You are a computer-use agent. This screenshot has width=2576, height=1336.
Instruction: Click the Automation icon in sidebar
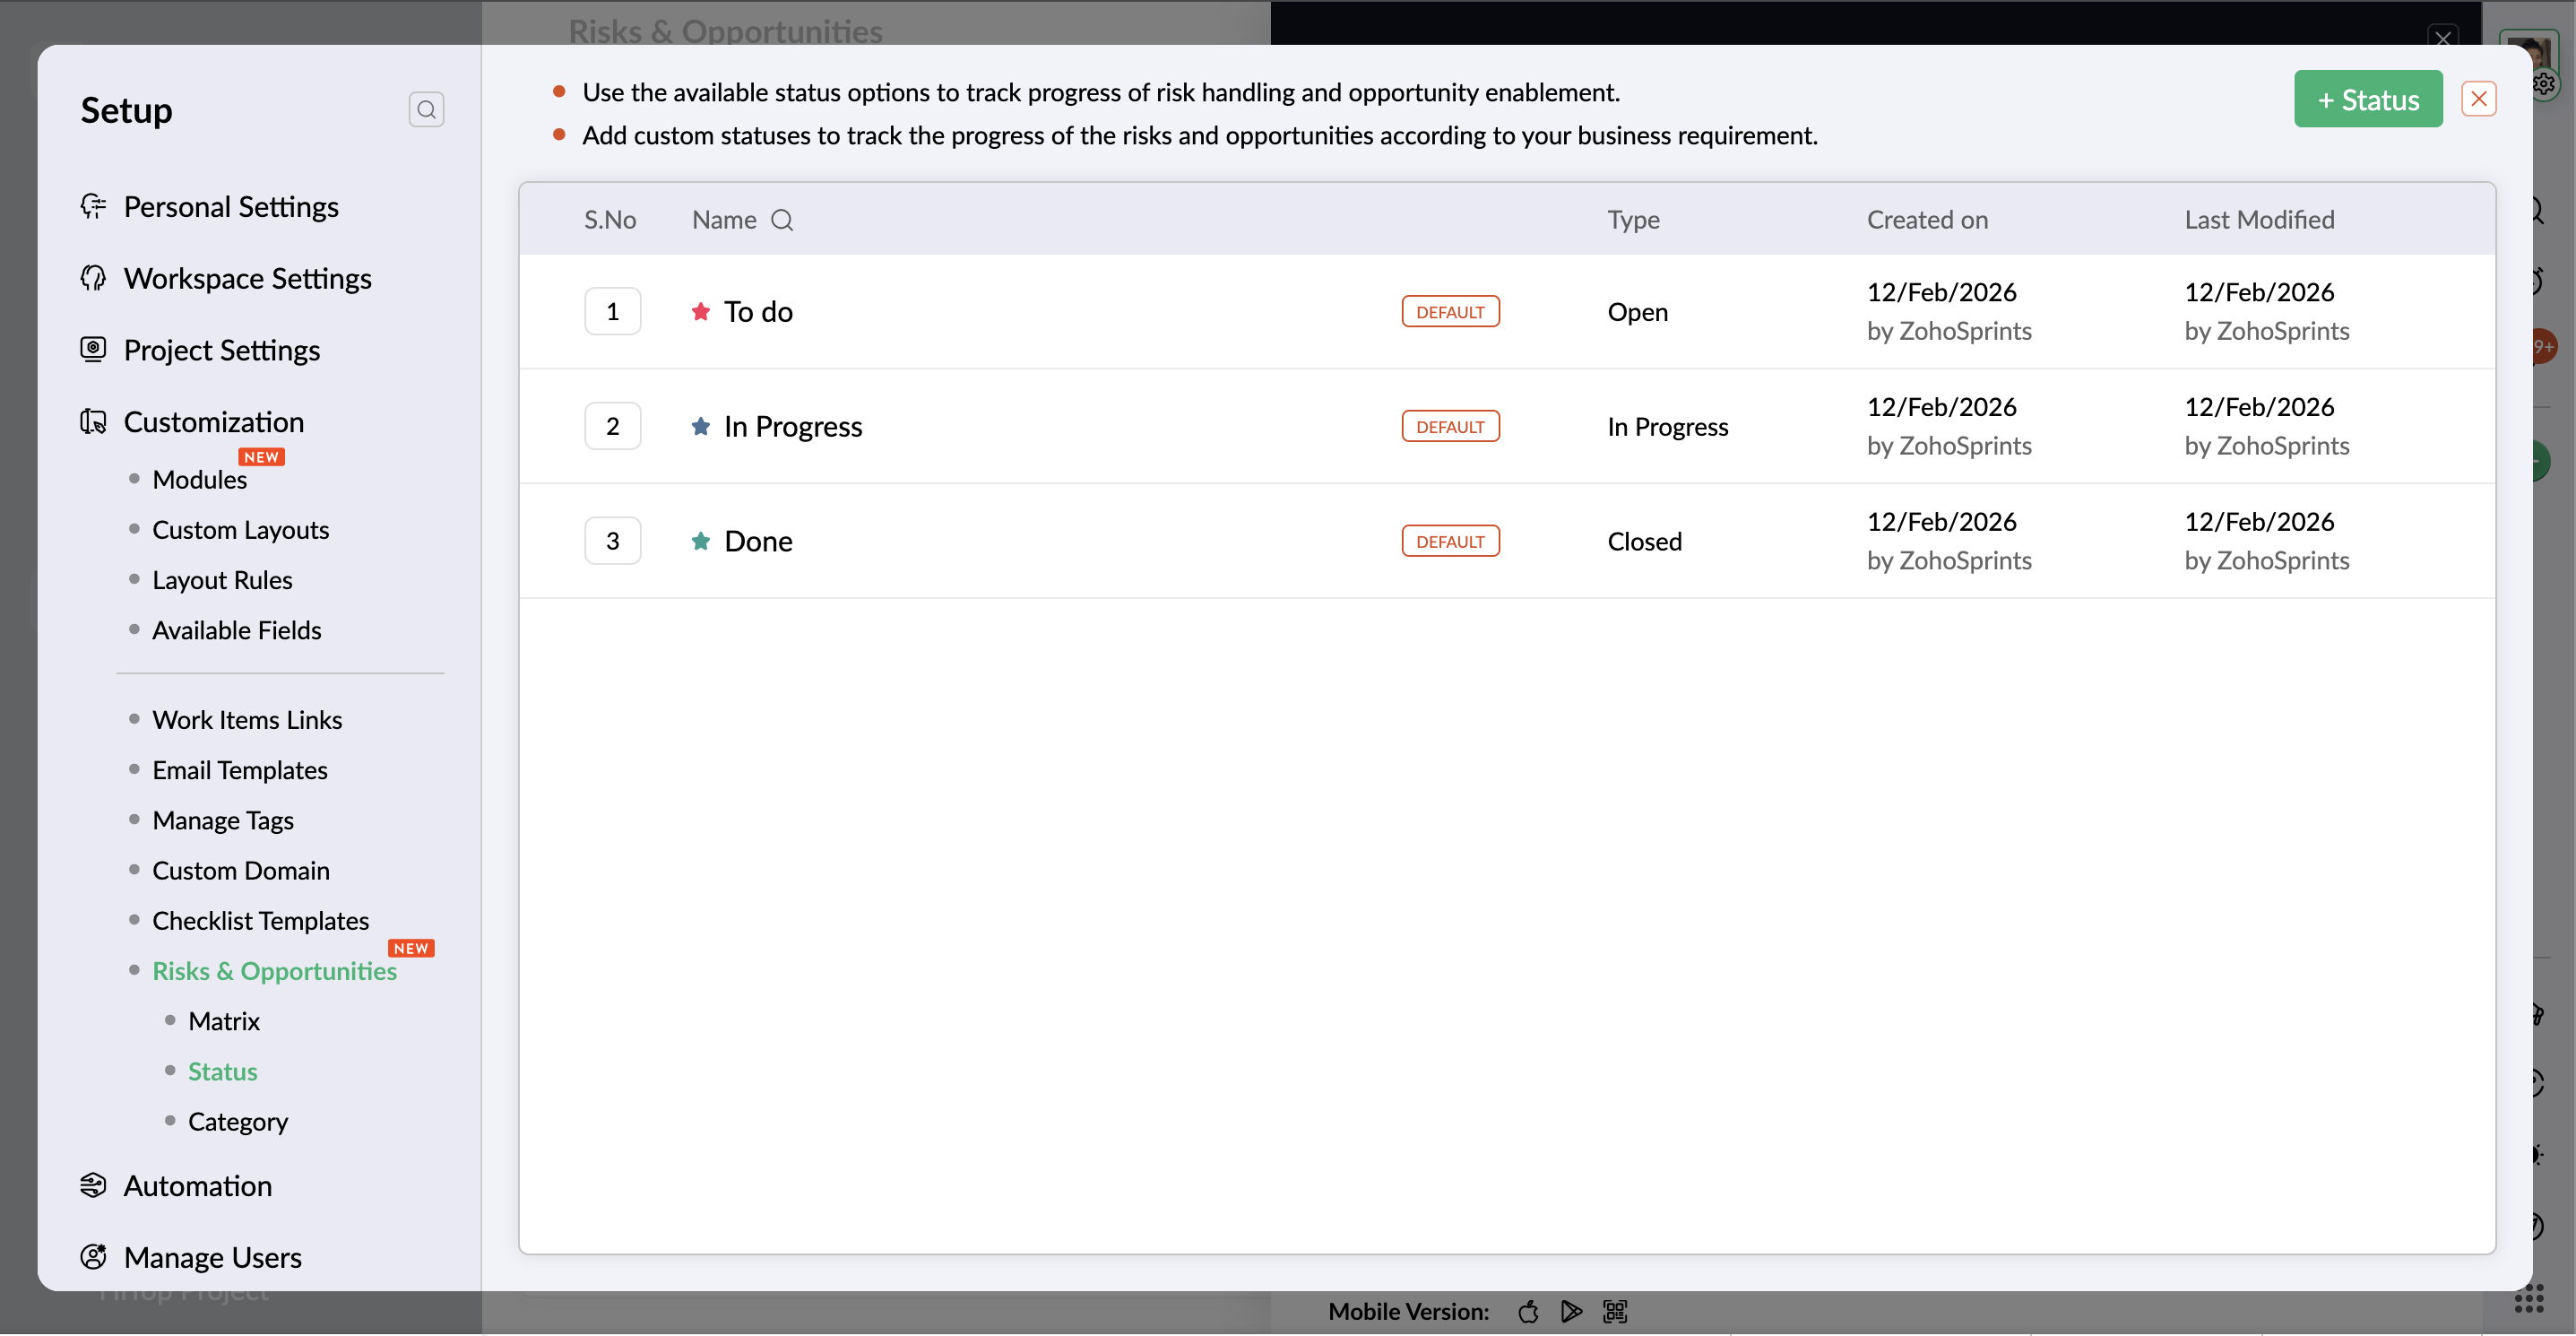[93, 1185]
